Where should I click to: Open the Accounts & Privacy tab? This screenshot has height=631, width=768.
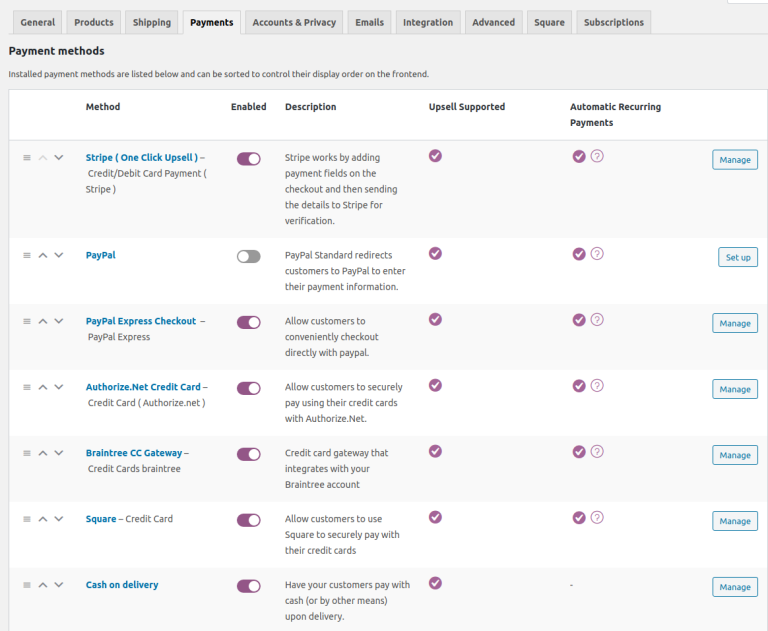[x=294, y=23]
